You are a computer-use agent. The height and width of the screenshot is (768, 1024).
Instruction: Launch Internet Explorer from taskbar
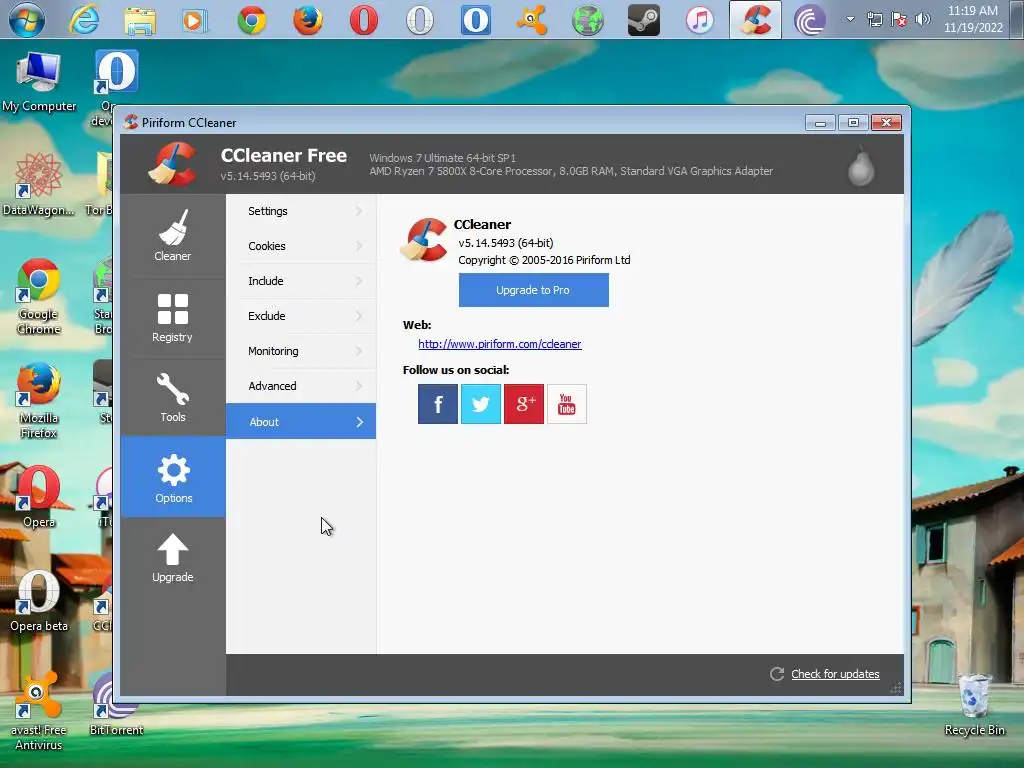click(x=84, y=20)
